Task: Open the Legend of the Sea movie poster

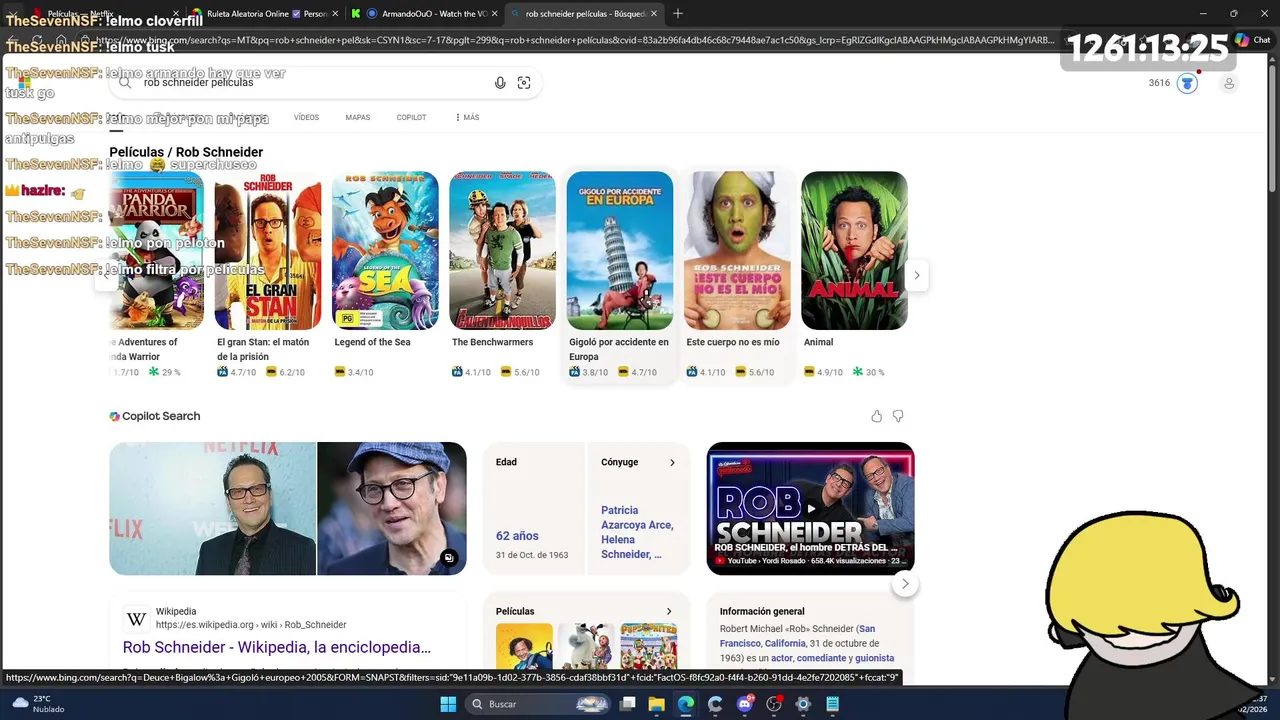Action: pyautogui.click(x=385, y=251)
